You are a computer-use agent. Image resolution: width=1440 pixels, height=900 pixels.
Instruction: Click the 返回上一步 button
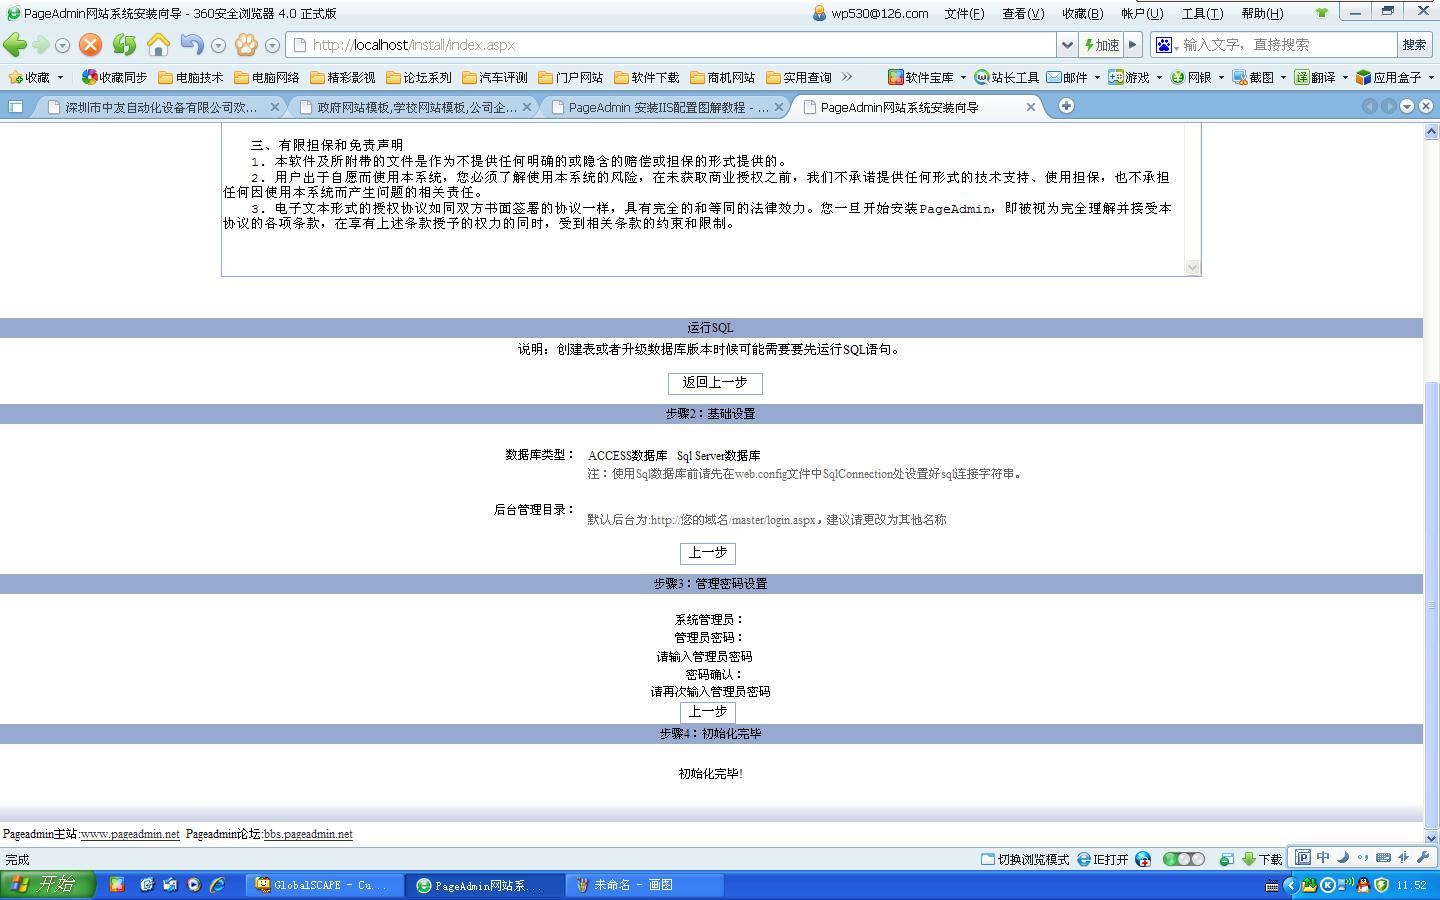[715, 383]
